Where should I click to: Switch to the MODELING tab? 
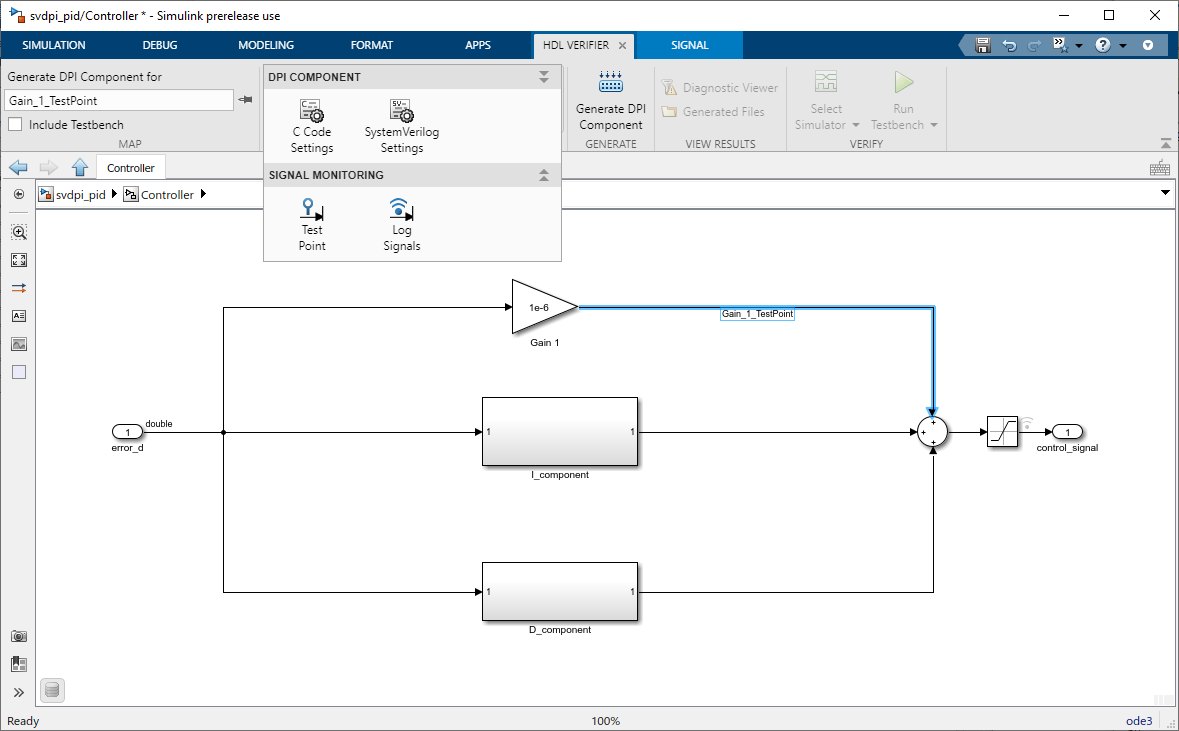pyautogui.click(x=265, y=45)
